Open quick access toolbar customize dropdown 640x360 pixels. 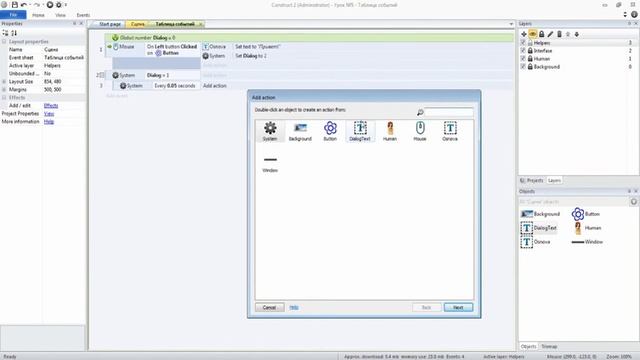click(x=66, y=5)
